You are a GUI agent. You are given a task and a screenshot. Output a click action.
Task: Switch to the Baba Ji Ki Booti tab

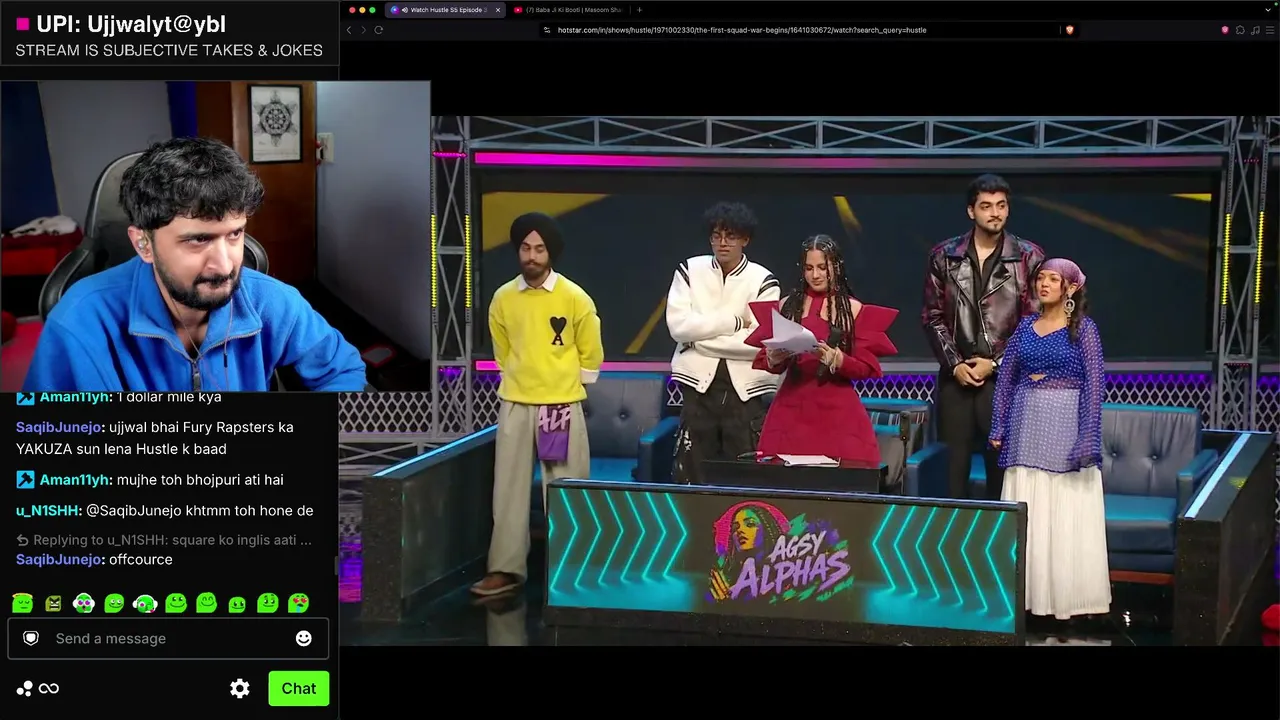click(568, 10)
